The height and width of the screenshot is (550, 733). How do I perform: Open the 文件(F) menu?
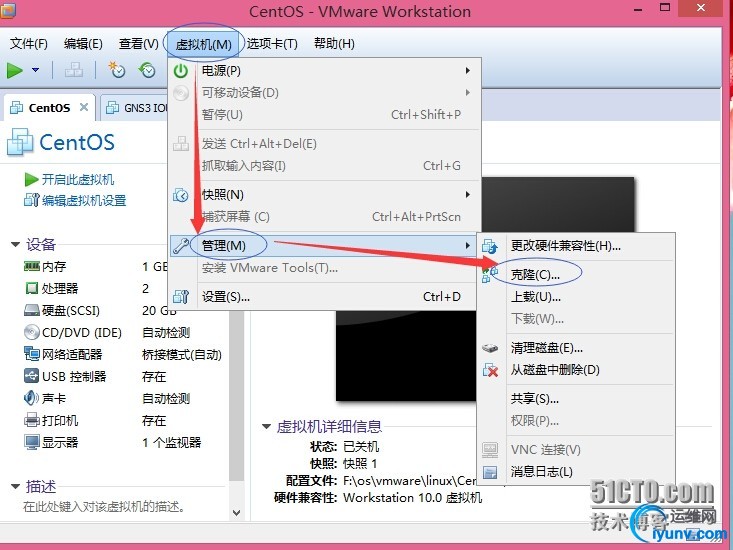click(29, 43)
